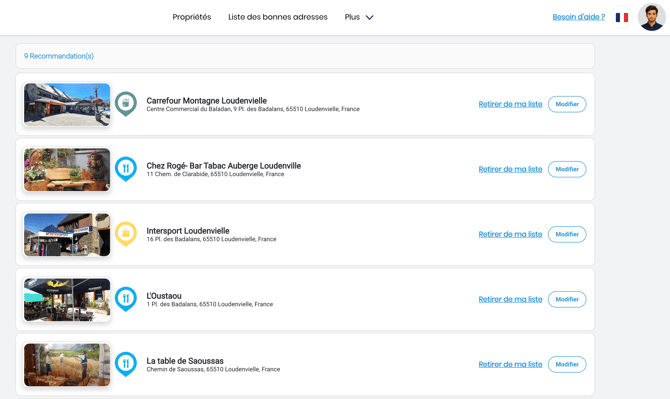Go to Liste des bonnes adresses

point(278,17)
